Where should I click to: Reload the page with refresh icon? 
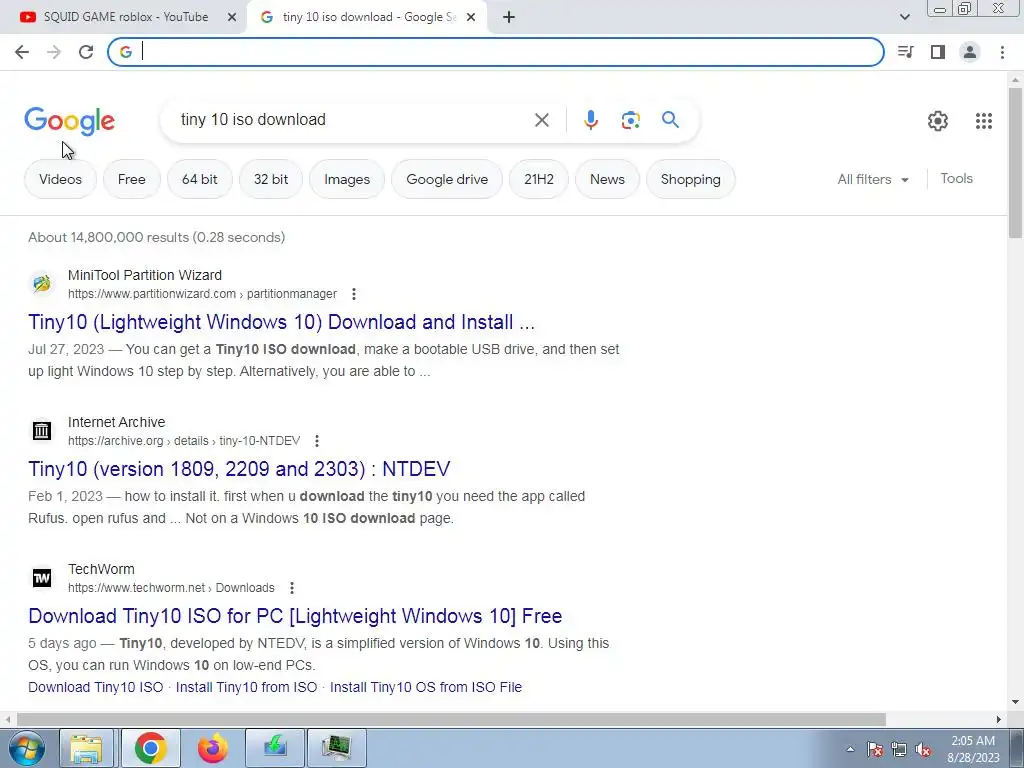point(86,52)
